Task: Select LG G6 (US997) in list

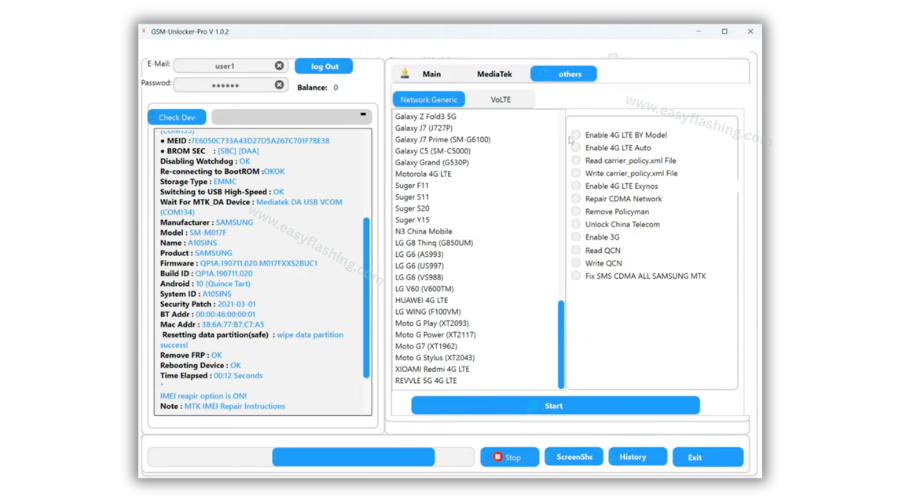Action: pyautogui.click(x=419, y=266)
